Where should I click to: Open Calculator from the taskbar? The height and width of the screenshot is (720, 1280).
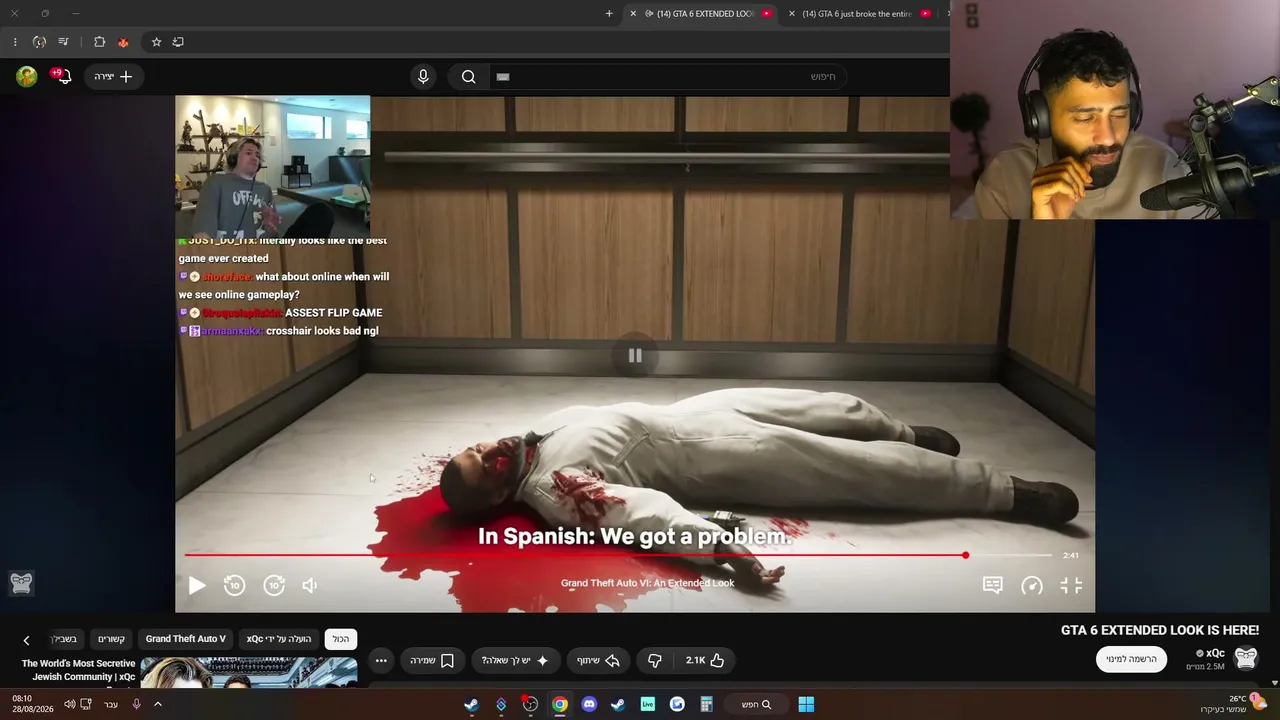[706, 704]
